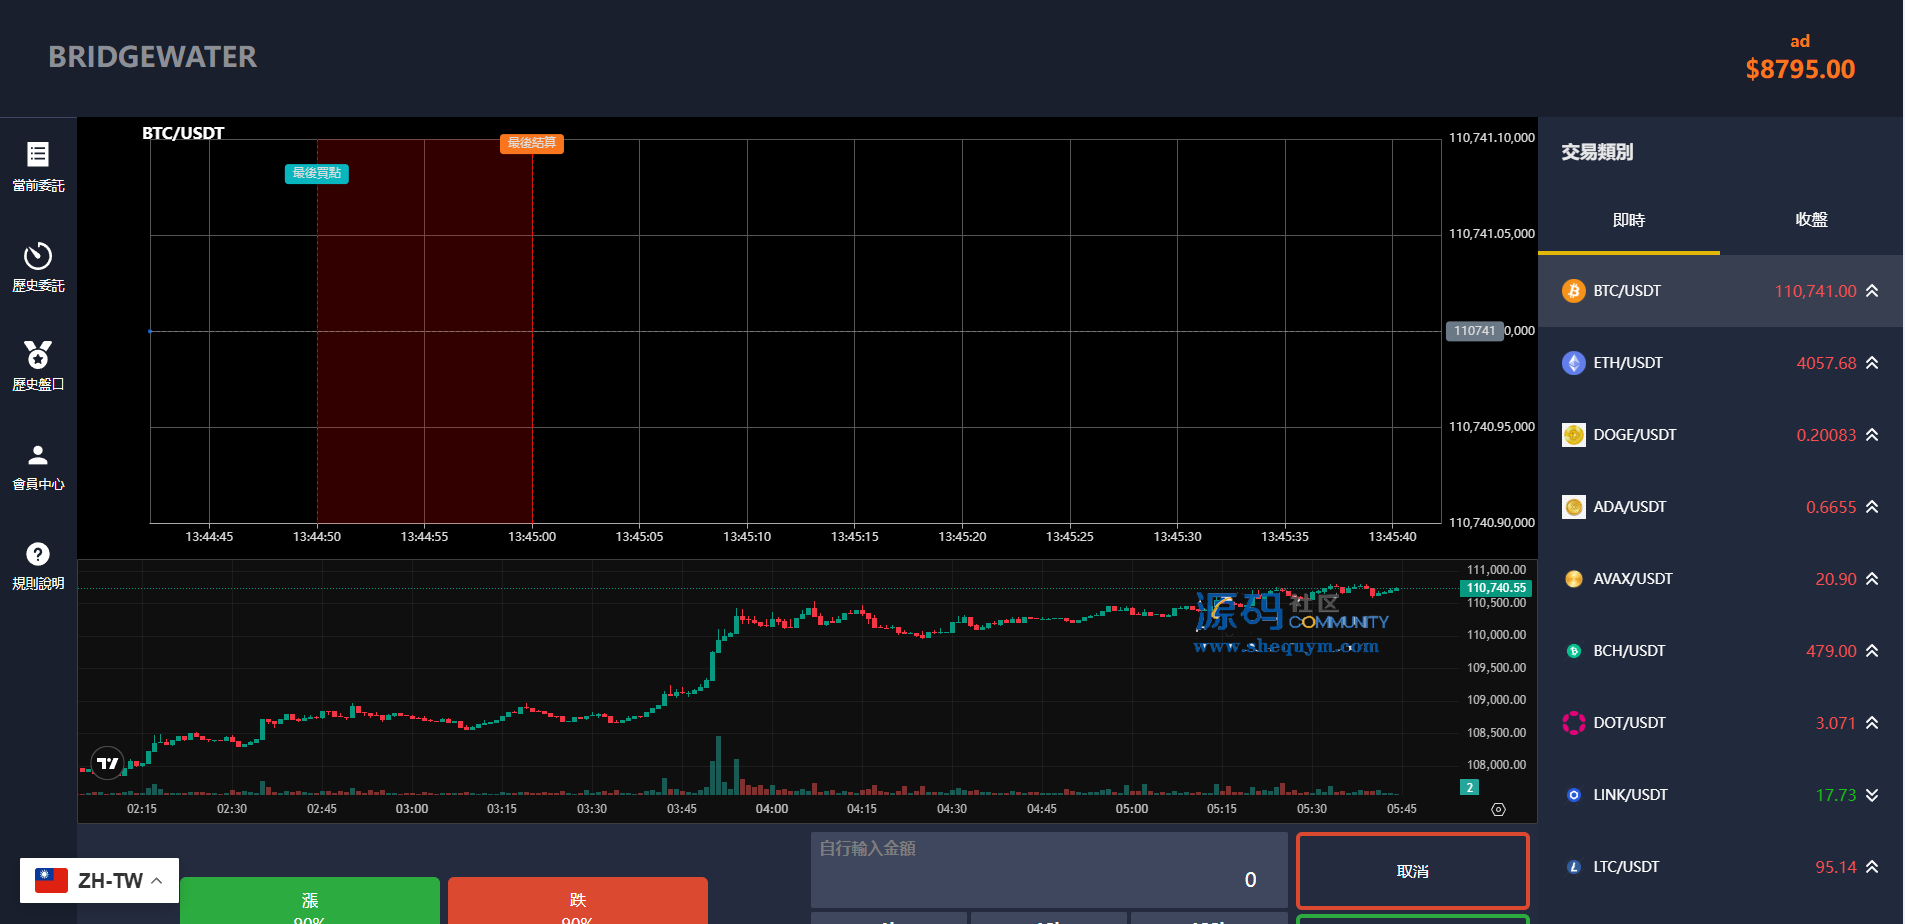Open the ZH-TW language dropdown

coord(99,881)
